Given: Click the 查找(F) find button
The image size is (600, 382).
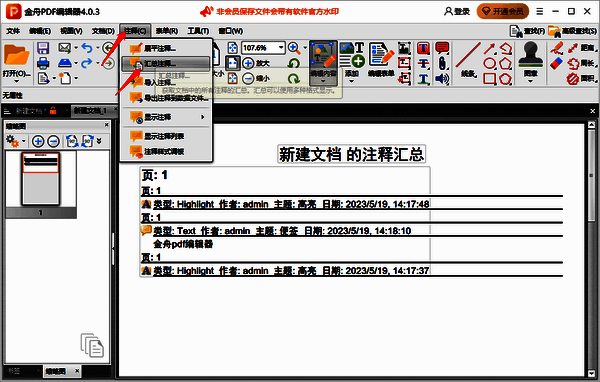Looking at the screenshot, I should tap(527, 31).
